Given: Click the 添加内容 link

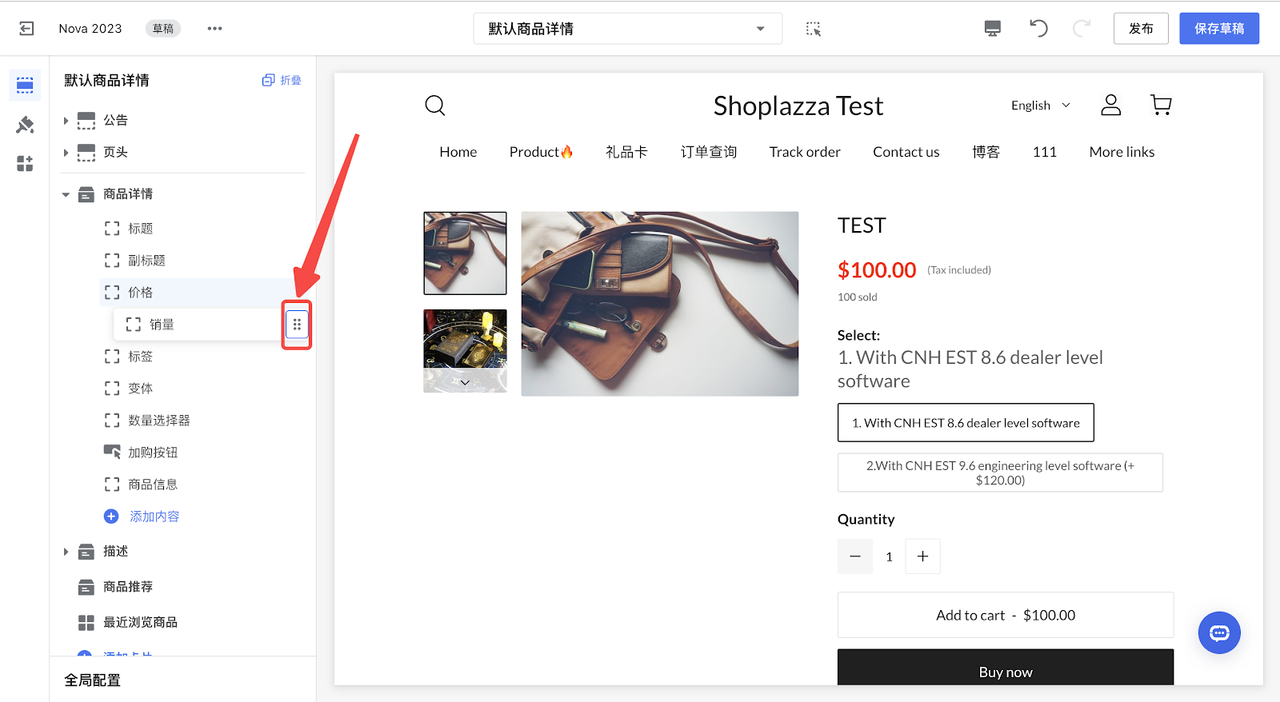Looking at the screenshot, I should pos(153,517).
